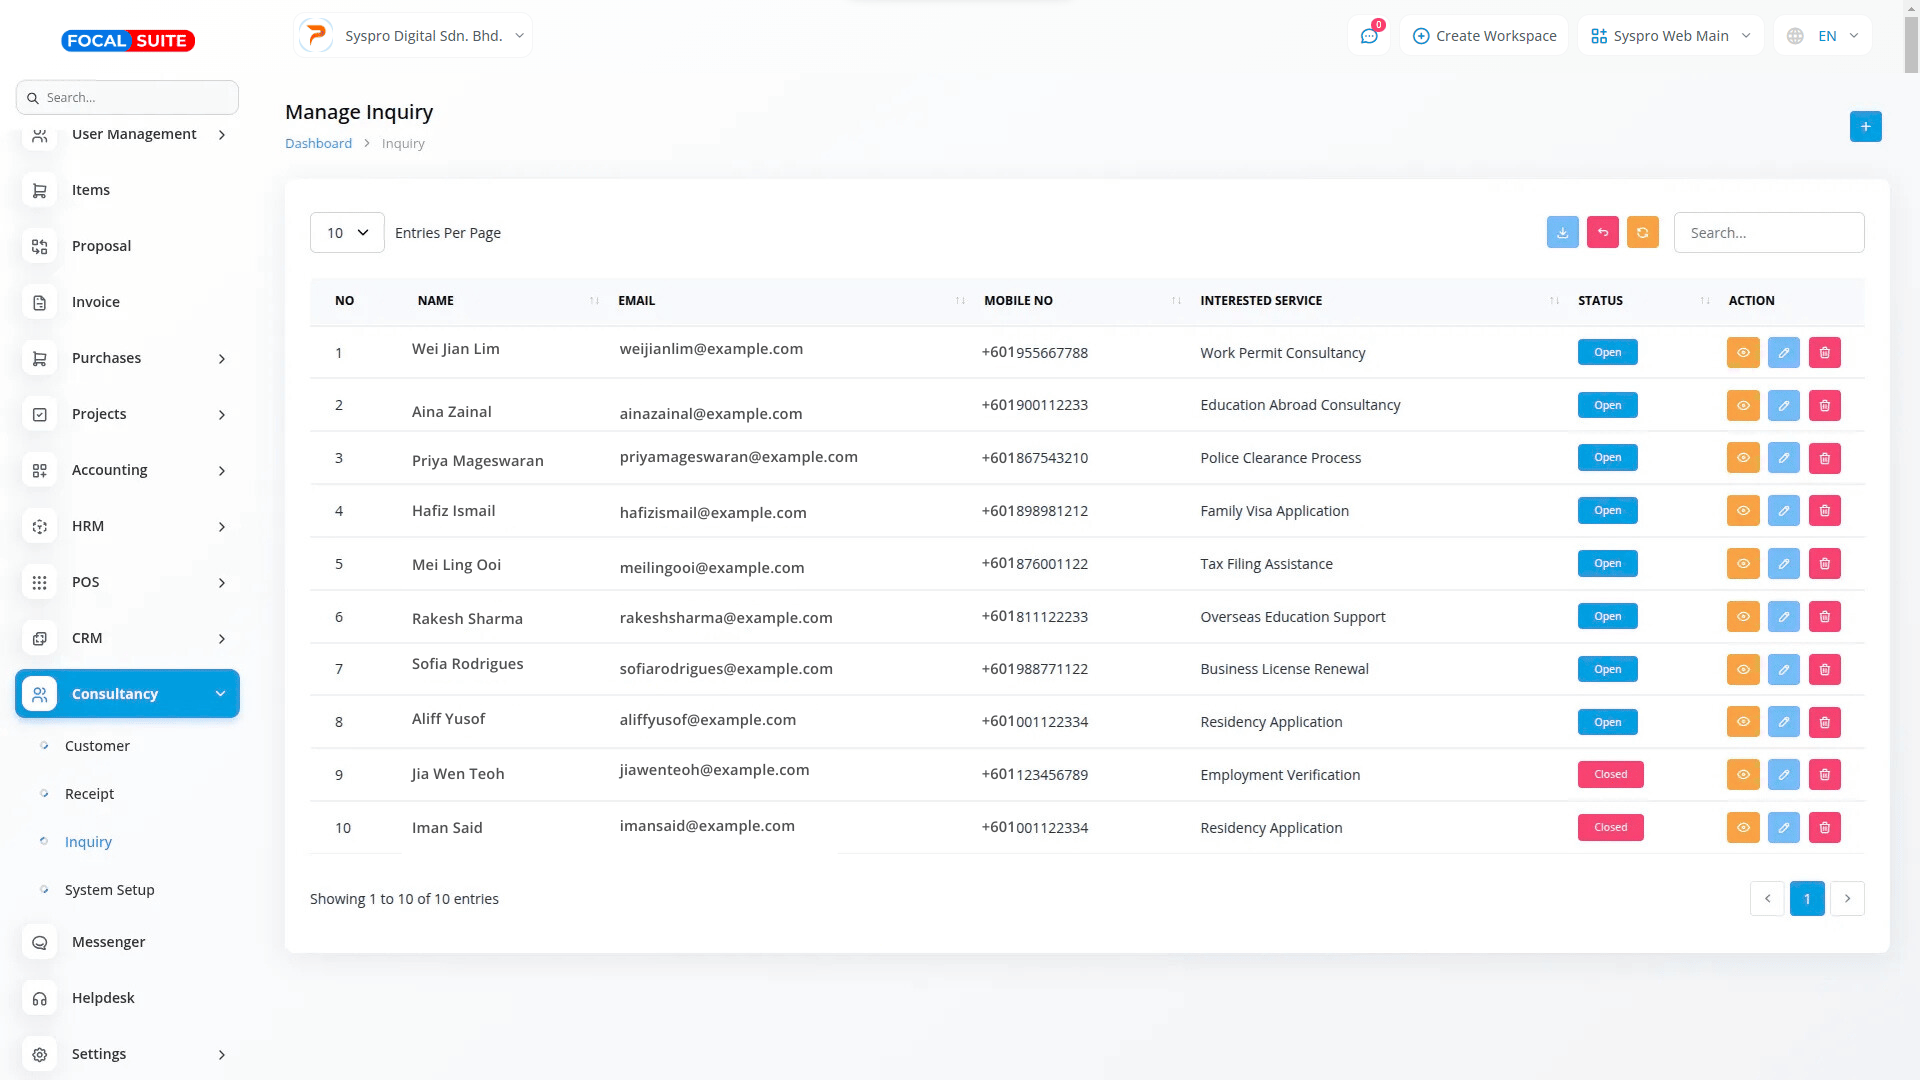Click the blue plus add inquiry button
The height and width of the screenshot is (1080, 1920).
click(1865, 126)
